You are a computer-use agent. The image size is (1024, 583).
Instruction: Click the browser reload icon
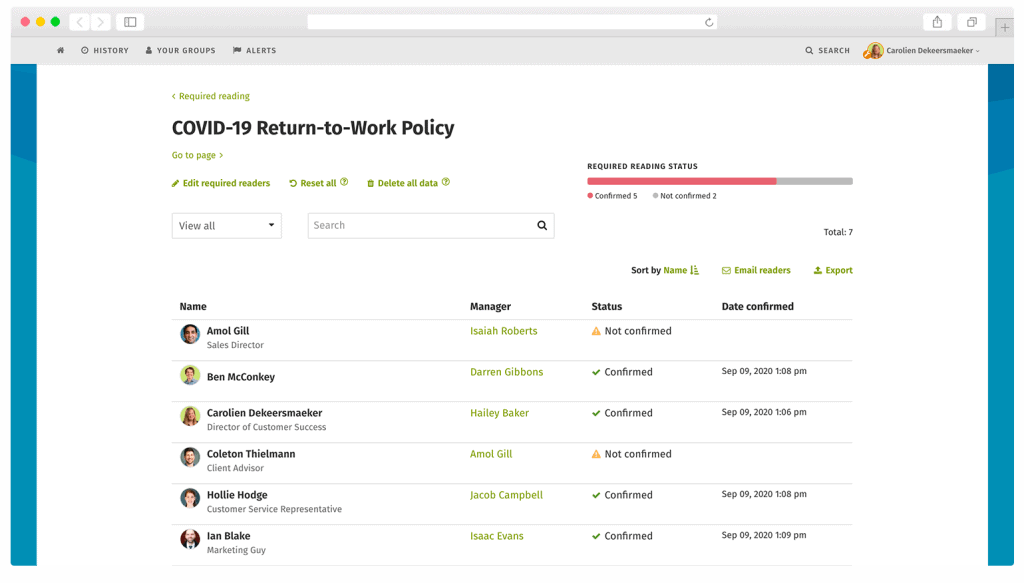709,22
